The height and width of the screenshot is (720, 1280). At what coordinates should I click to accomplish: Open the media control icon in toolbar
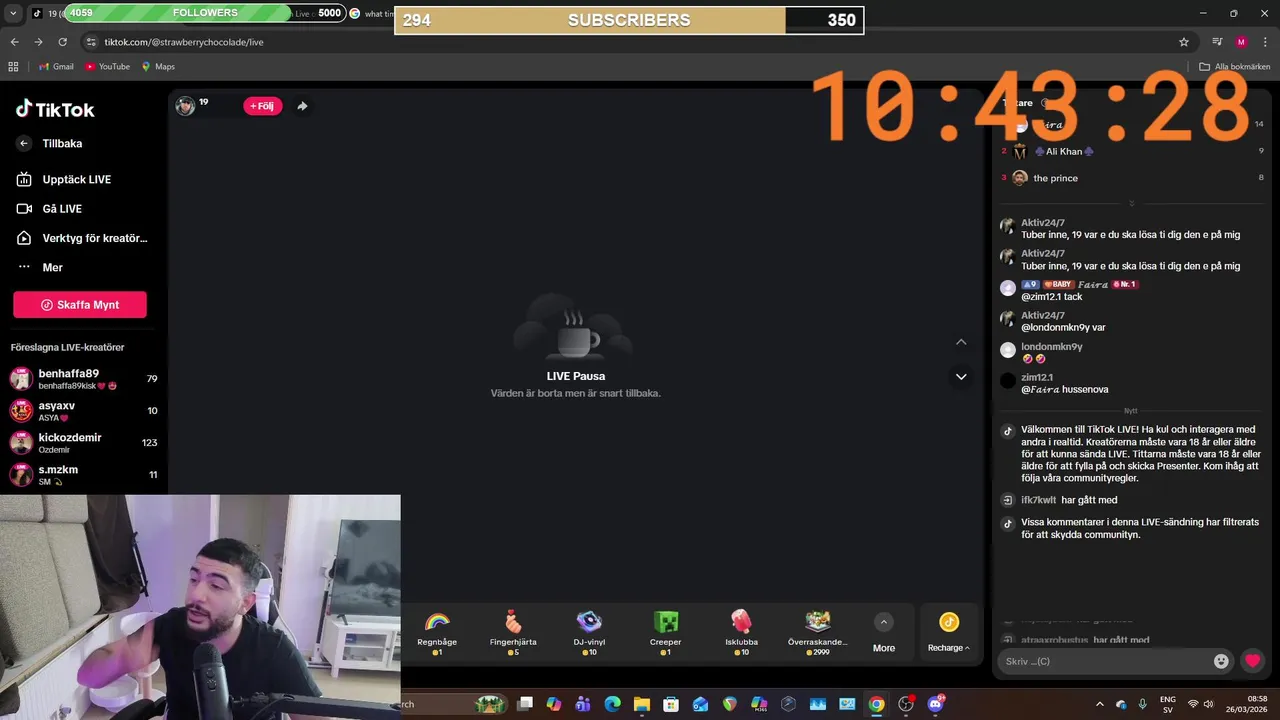pos(1217,42)
